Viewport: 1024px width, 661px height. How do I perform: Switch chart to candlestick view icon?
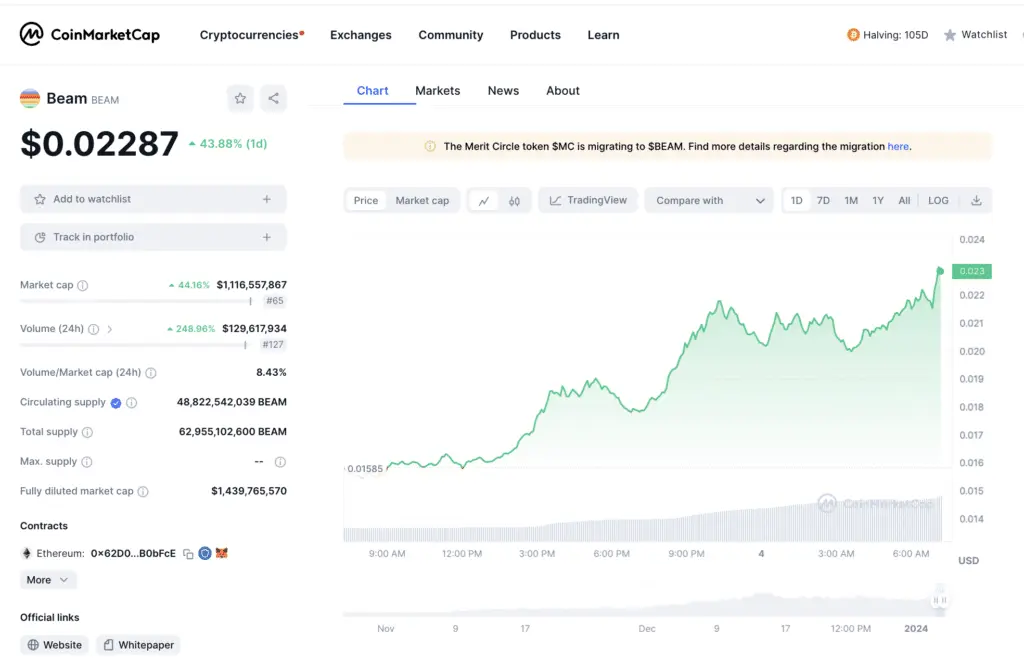pos(514,200)
